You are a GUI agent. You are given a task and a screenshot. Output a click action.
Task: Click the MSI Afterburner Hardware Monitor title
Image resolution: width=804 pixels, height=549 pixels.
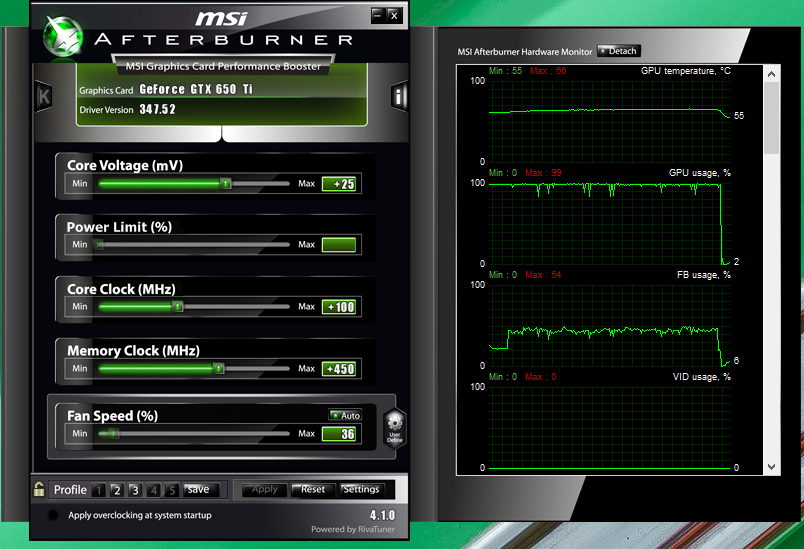[525, 52]
